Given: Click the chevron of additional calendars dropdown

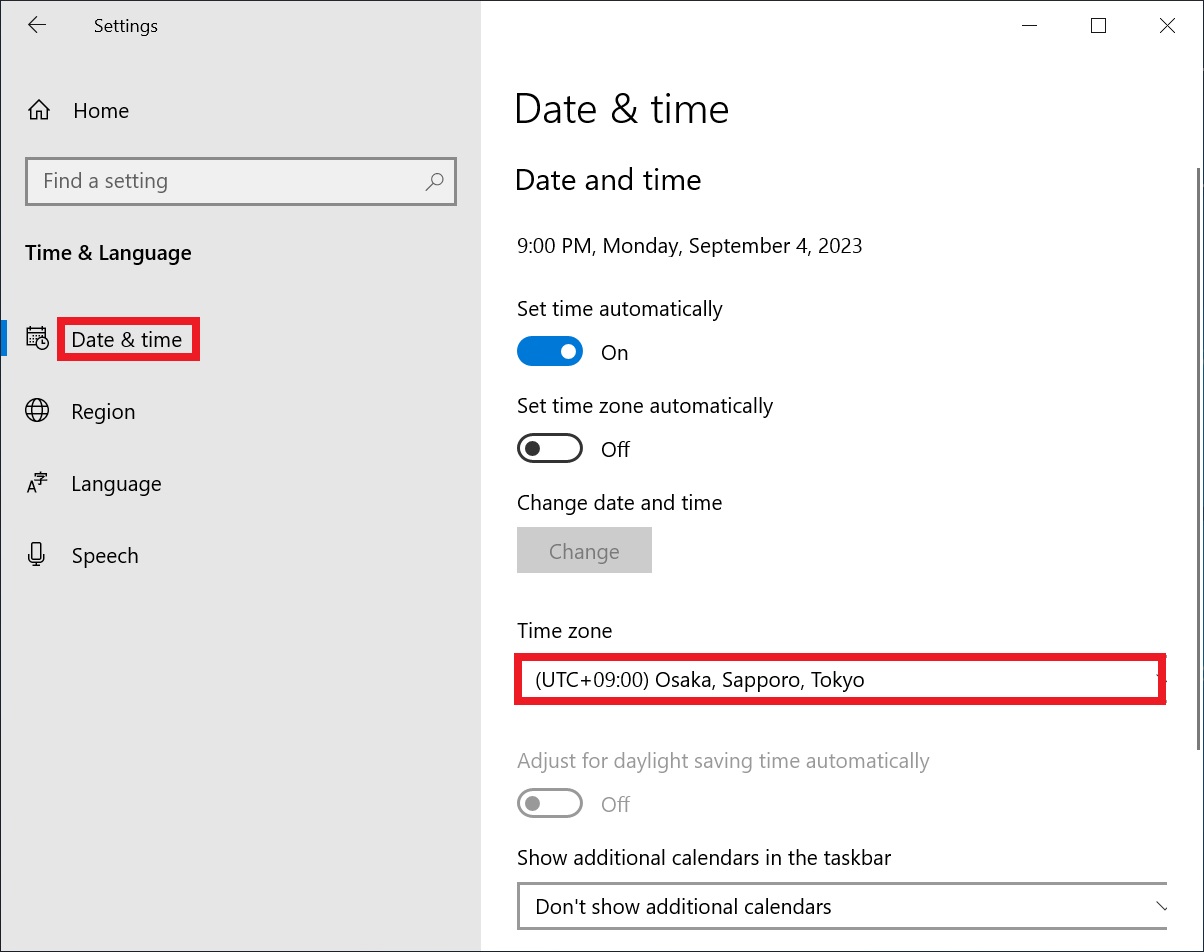Looking at the screenshot, I should [x=1161, y=907].
